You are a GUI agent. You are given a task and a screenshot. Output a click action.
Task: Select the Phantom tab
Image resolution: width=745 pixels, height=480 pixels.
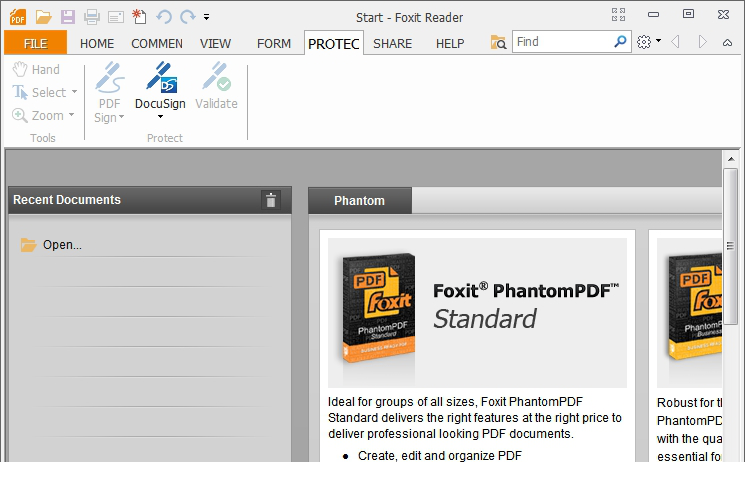(x=360, y=201)
